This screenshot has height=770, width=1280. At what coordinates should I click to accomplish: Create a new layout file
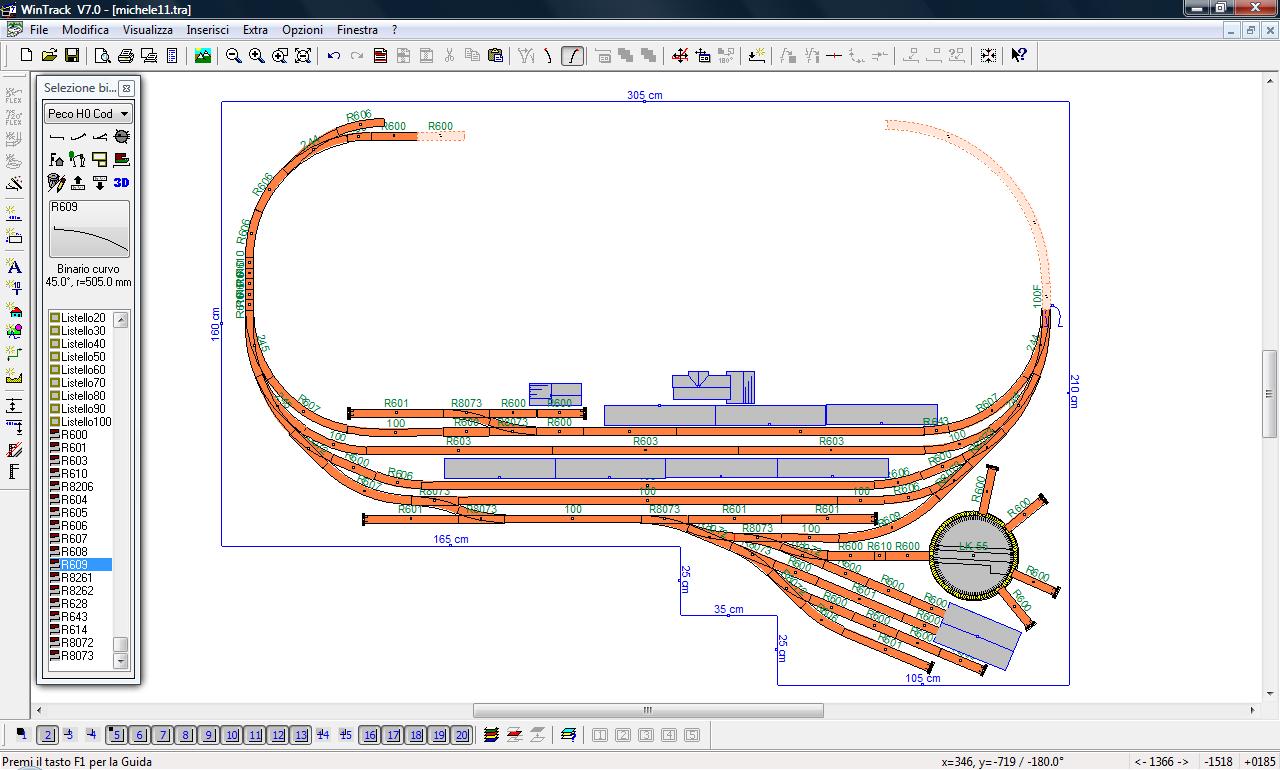point(27,56)
